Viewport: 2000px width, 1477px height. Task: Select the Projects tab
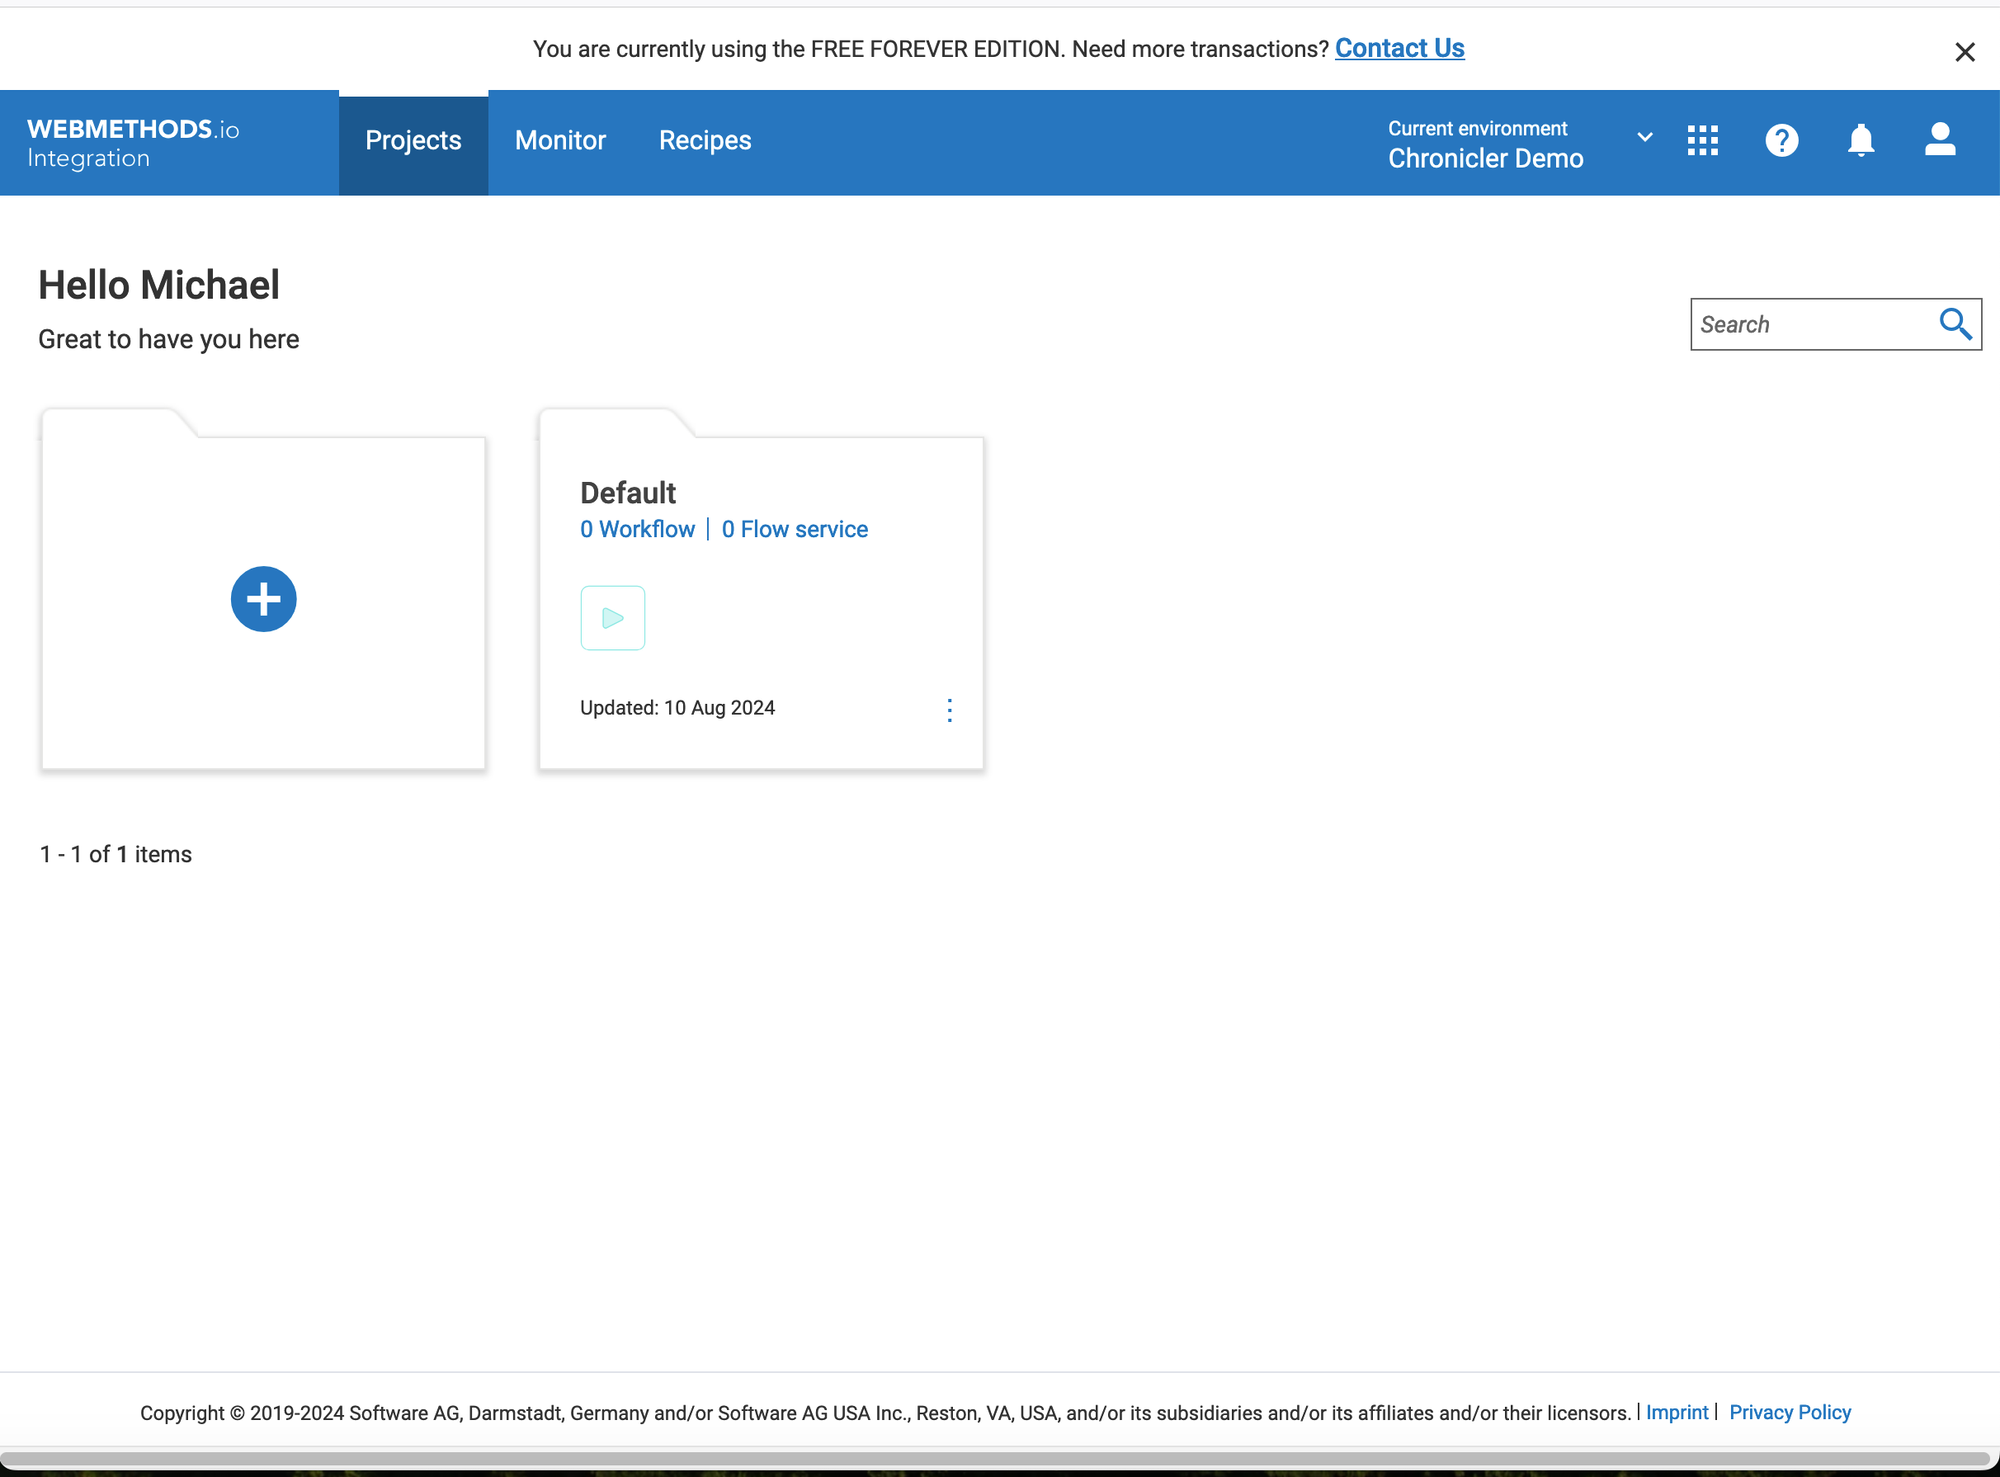pos(413,141)
